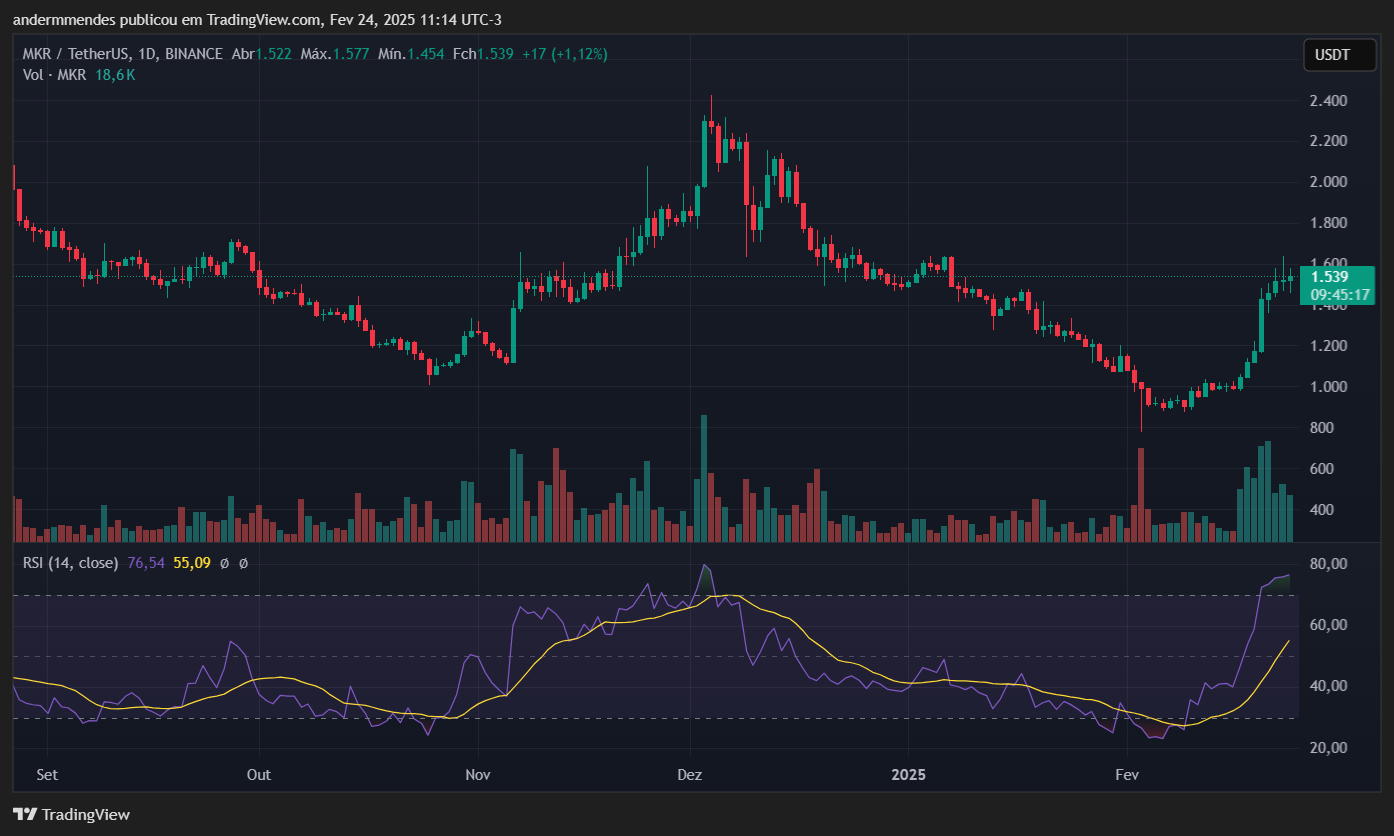The image size is (1394, 836).
Task: Click the 1.200 price axis label
Action: click(x=1329, y=346)
